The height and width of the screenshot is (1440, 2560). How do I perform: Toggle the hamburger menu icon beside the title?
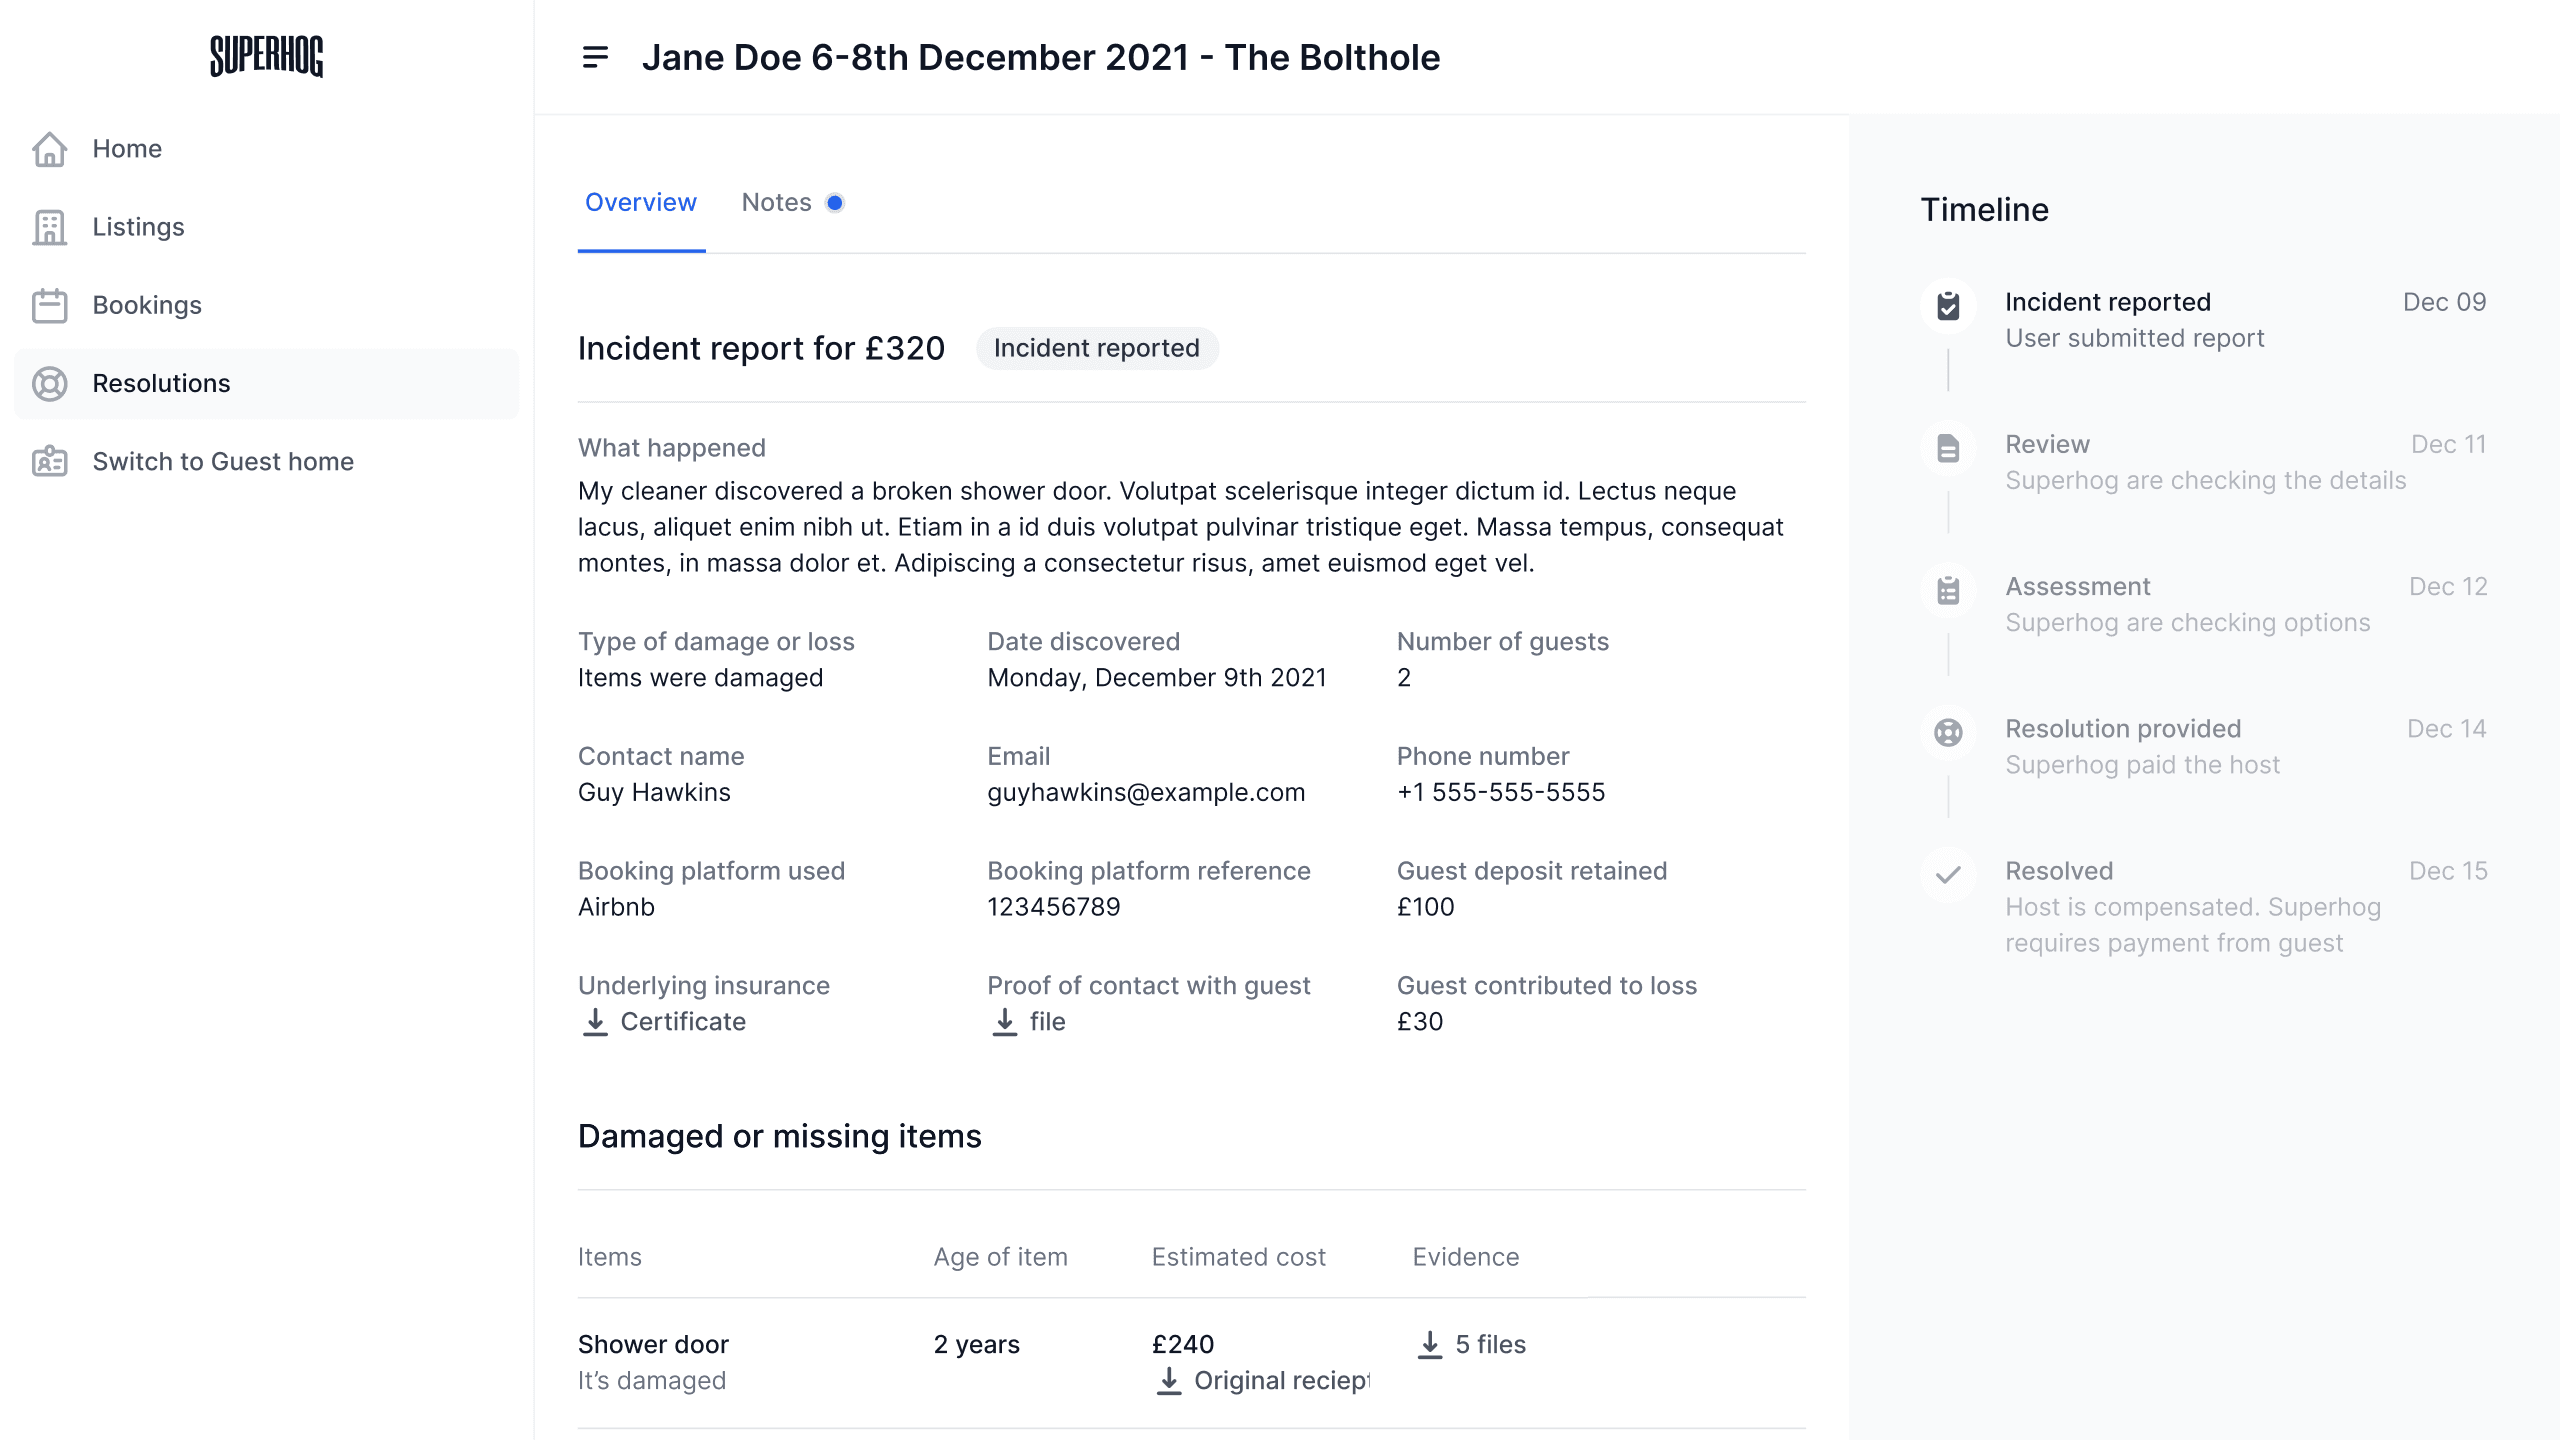pyautogui.click(x=595, y=57)
